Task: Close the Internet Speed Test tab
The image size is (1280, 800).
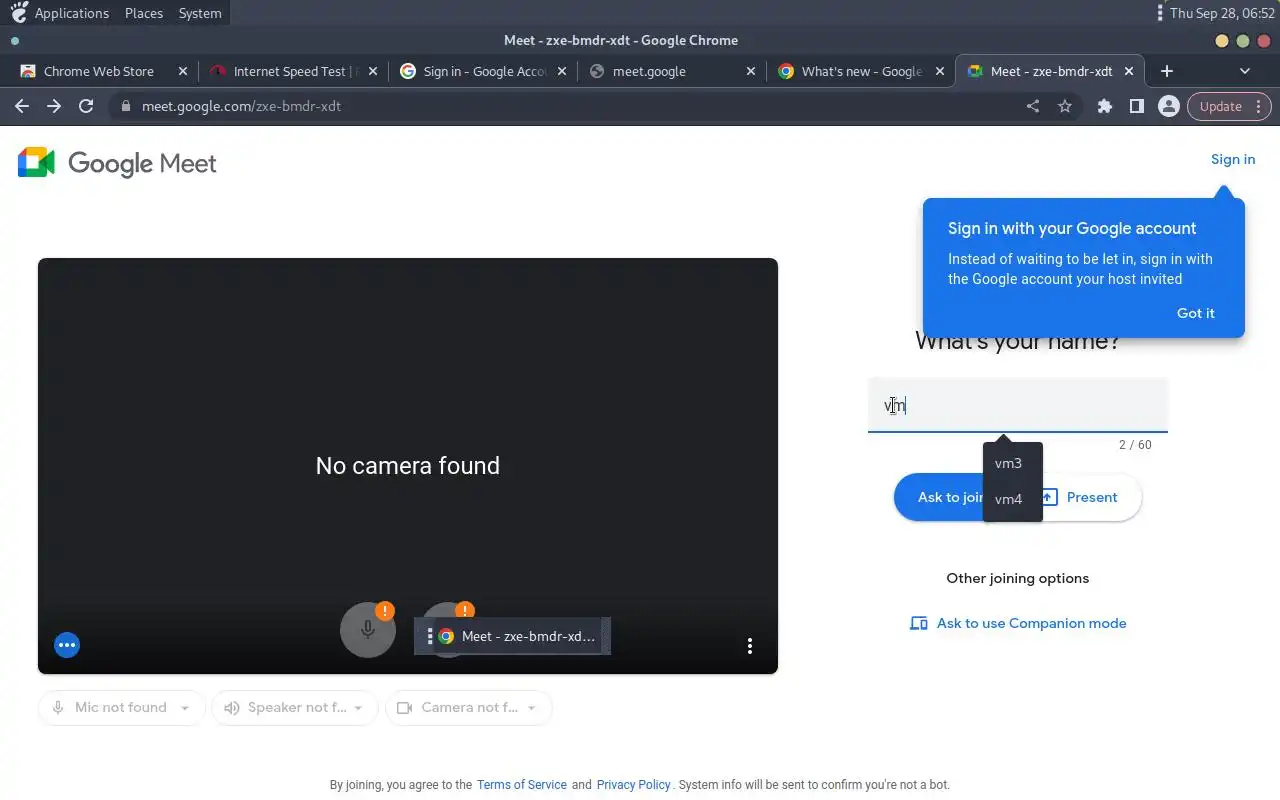Action: point(373,71)
